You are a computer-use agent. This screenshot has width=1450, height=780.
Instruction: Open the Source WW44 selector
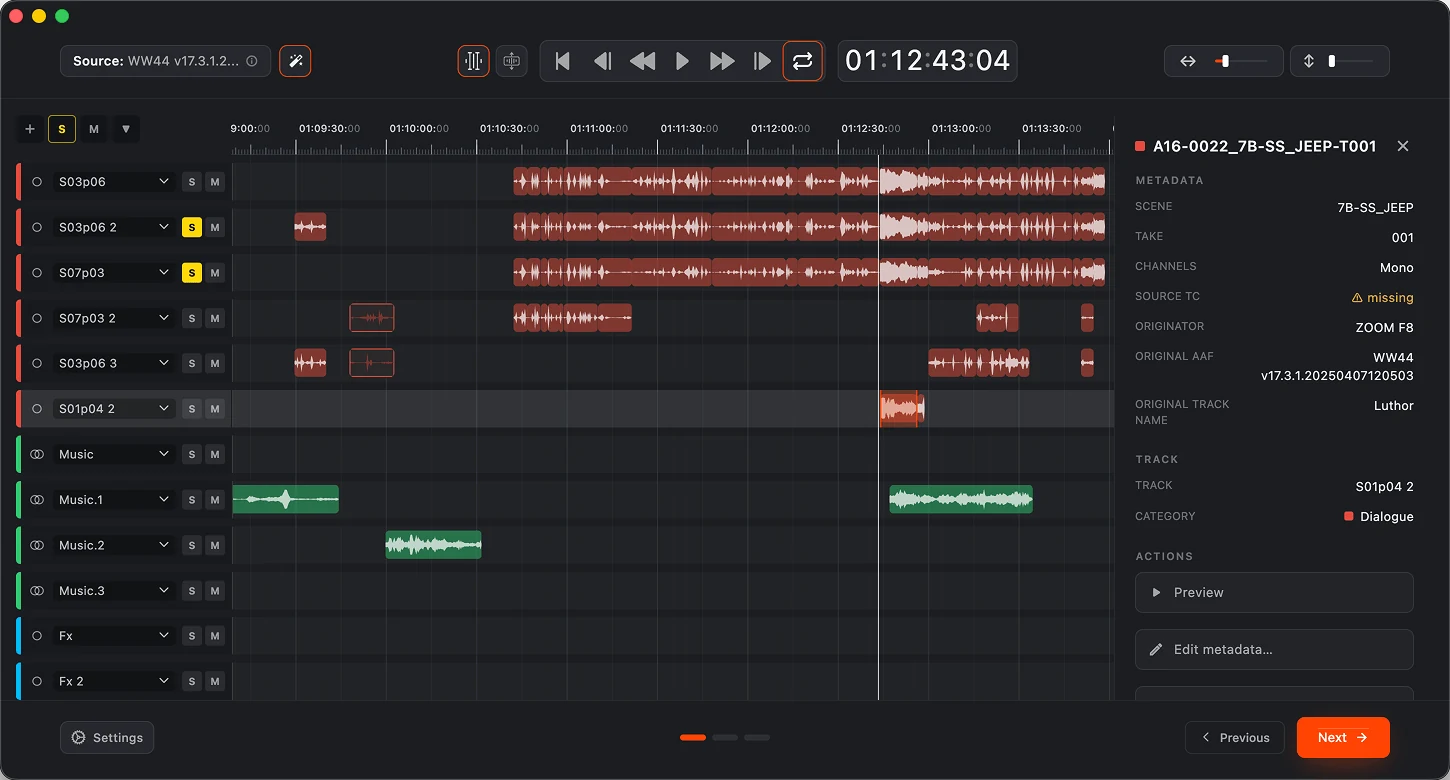pos(165,61)
